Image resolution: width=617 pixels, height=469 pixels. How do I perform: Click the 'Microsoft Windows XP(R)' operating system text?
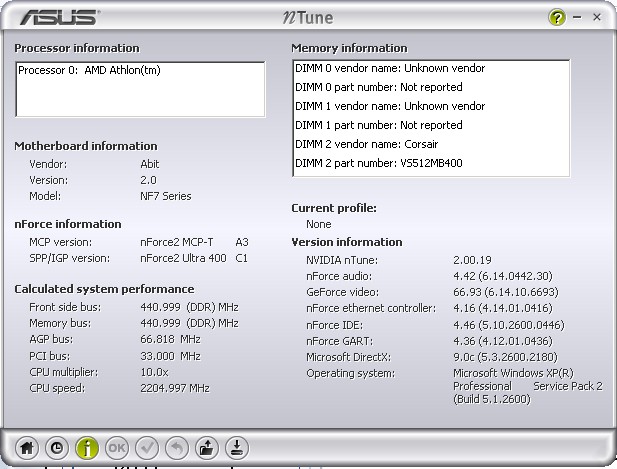coord(513,373)
